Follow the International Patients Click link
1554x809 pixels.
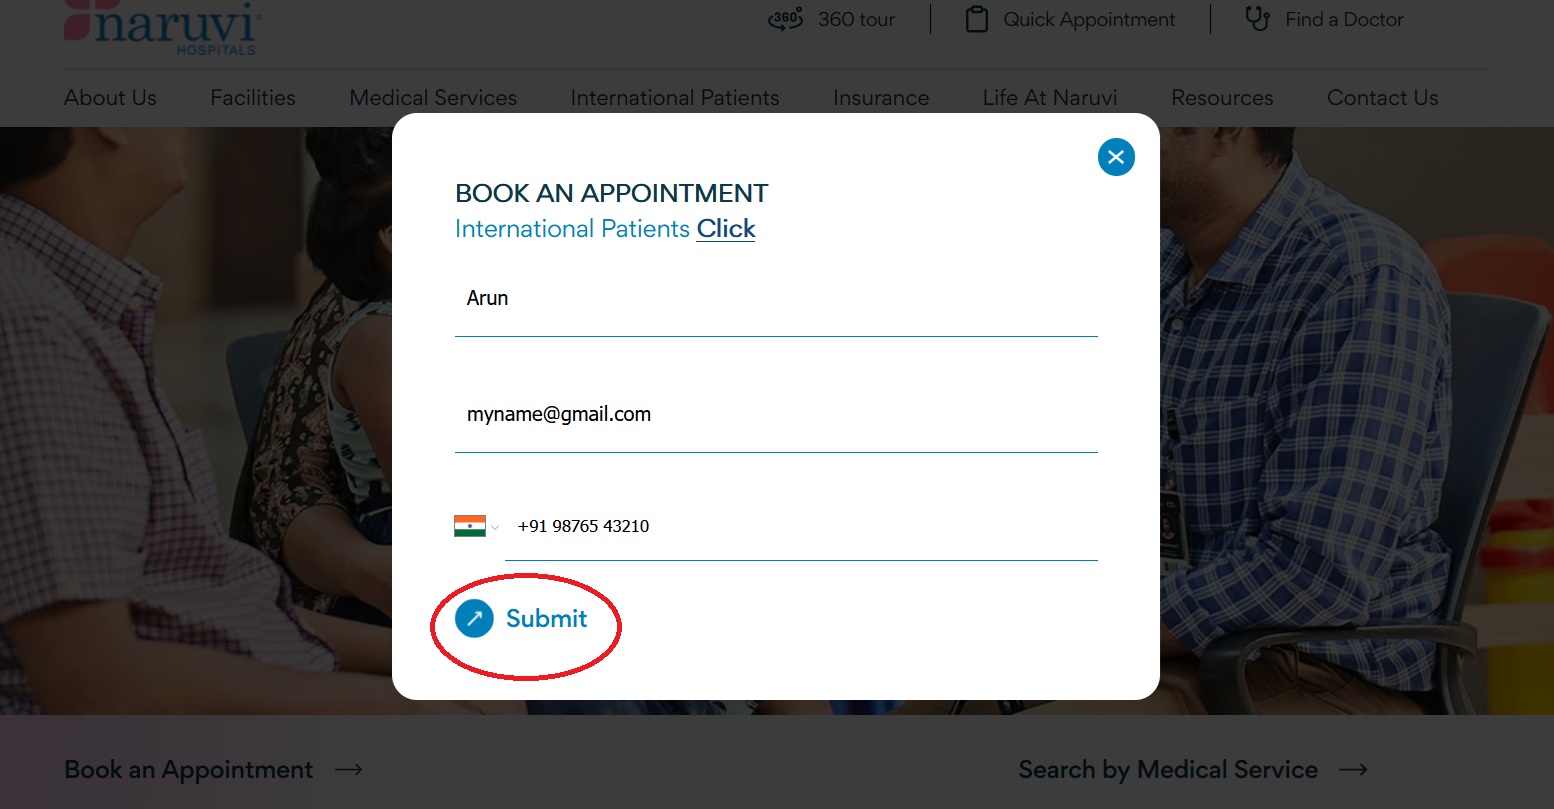tap(726, 229)
